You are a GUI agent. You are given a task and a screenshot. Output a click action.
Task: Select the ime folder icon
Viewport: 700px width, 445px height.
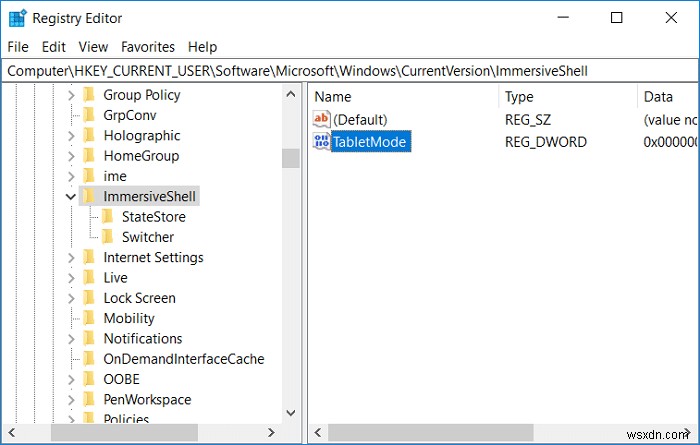pos(89,176)
